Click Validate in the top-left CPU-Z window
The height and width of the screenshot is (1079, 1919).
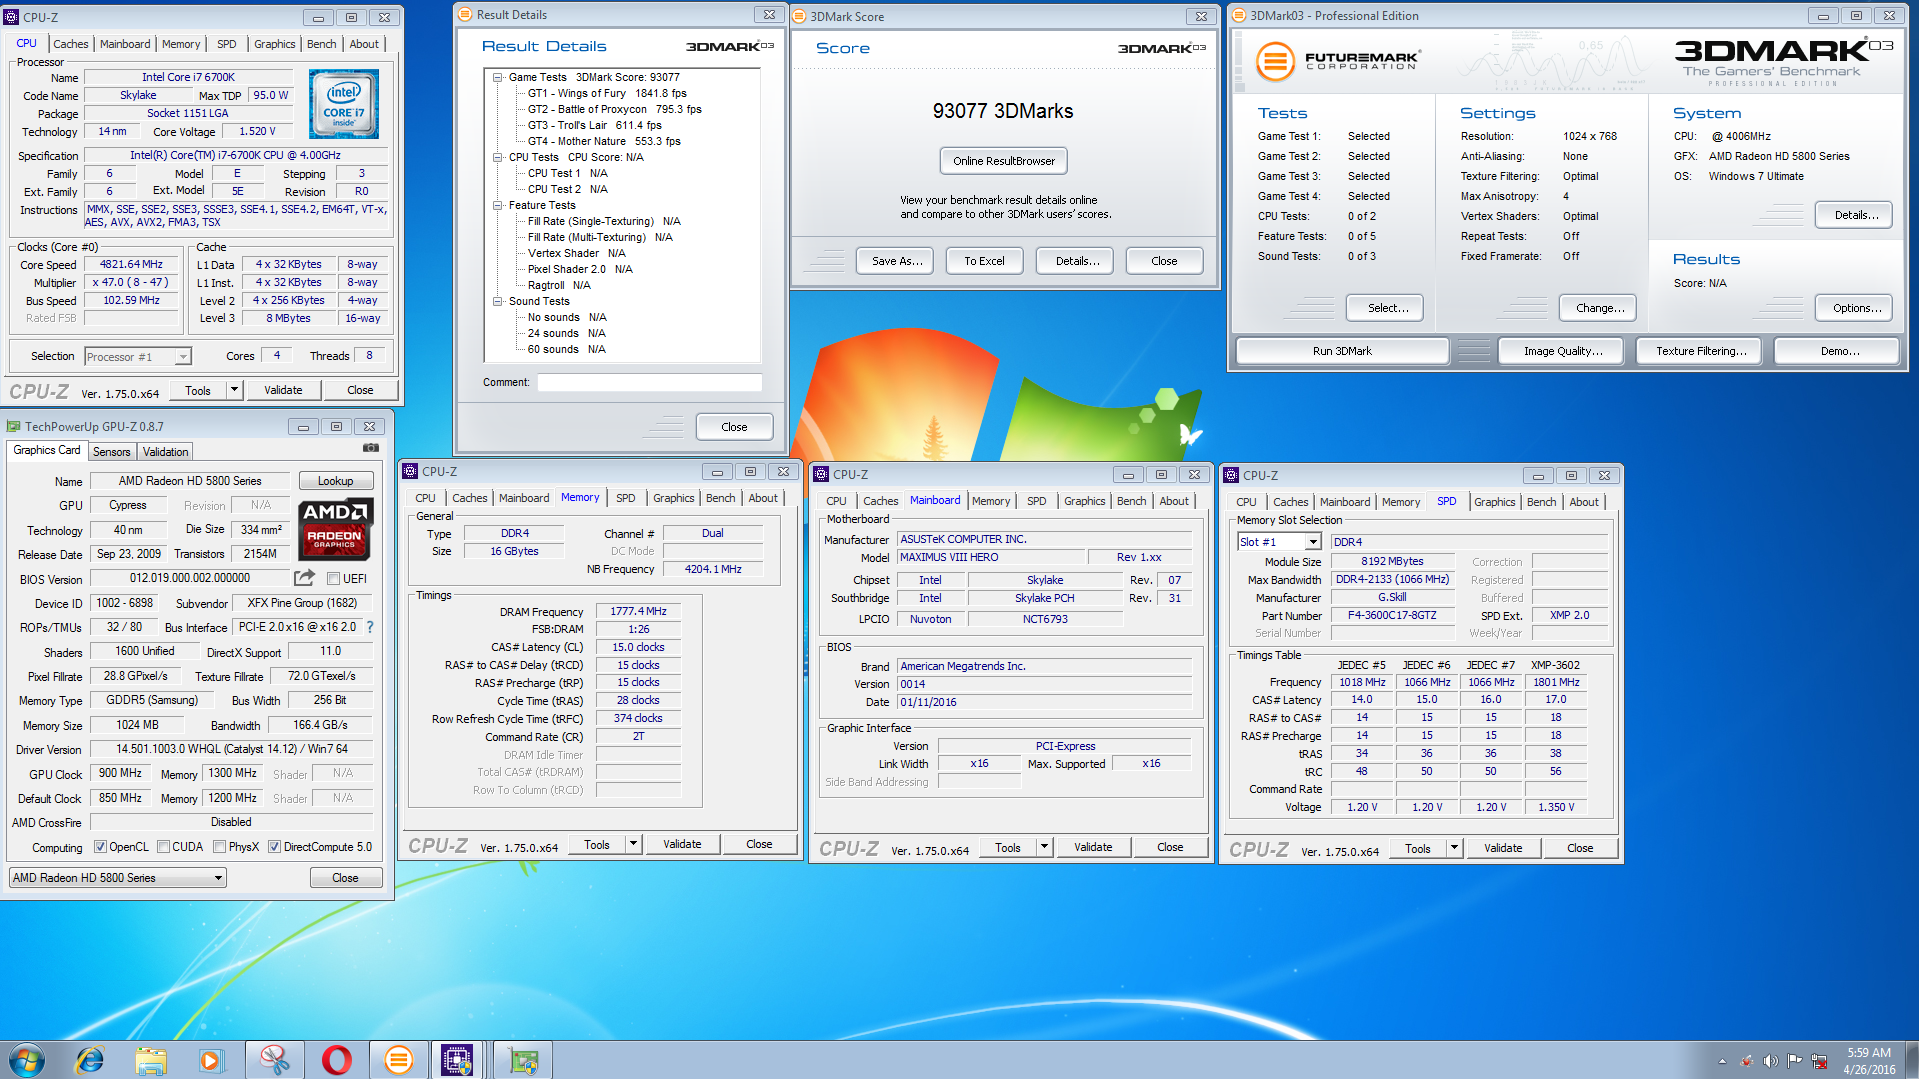coord(283,390)
